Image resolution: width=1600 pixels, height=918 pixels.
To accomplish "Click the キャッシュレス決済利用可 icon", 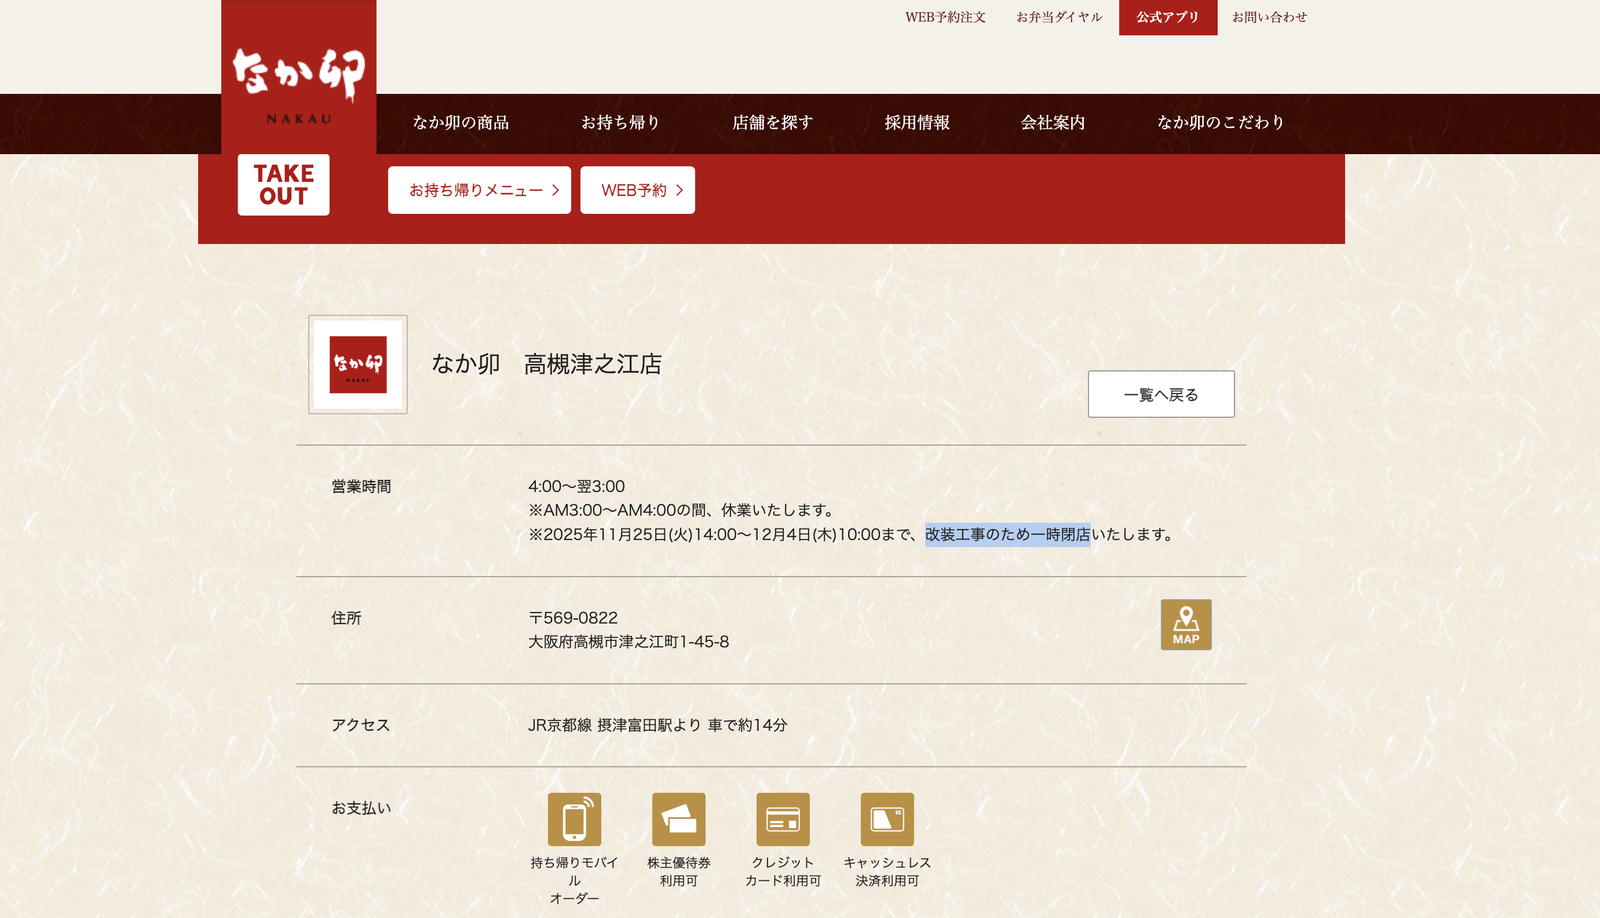I will 887,820.
